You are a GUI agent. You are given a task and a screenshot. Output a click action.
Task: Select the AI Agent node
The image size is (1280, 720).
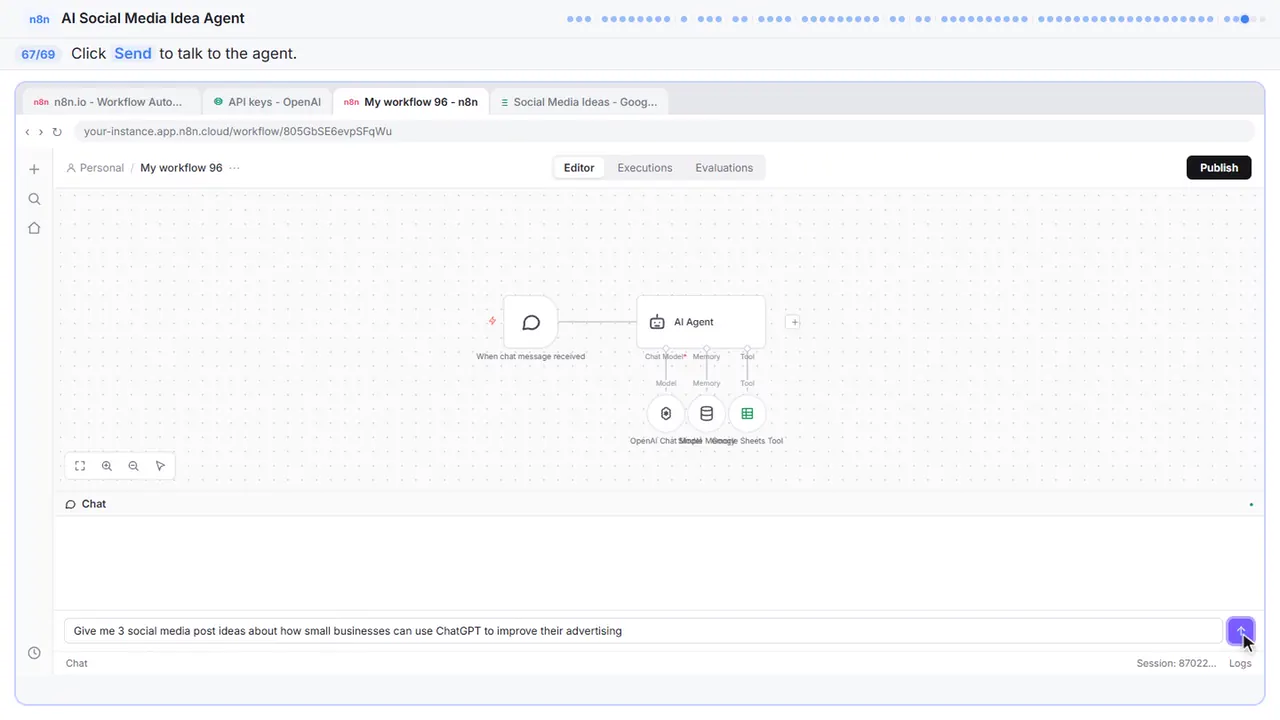coord(701,322)
